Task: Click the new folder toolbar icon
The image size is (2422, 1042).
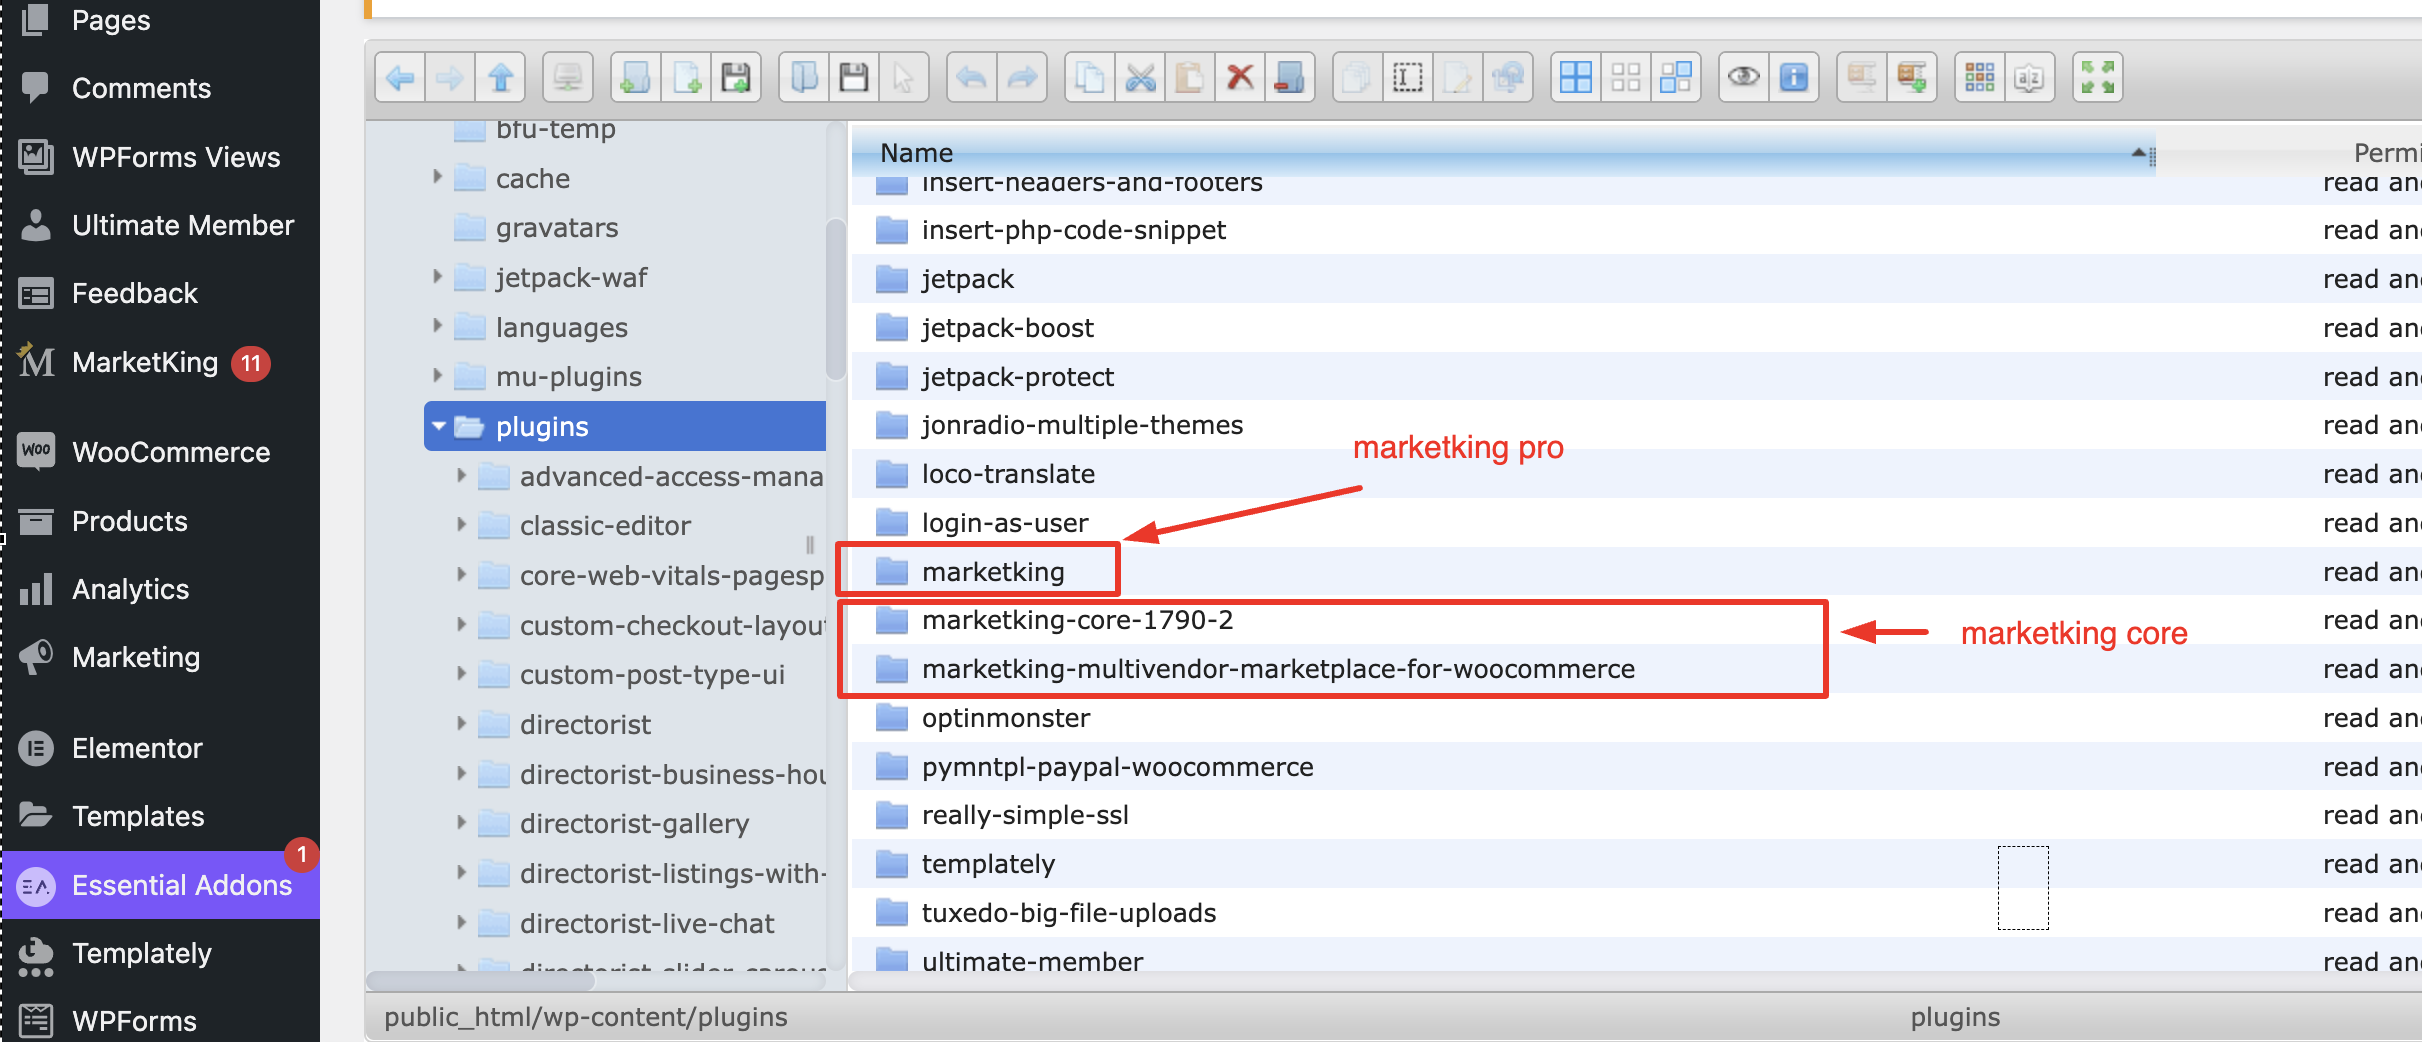Action: [636, 77]
